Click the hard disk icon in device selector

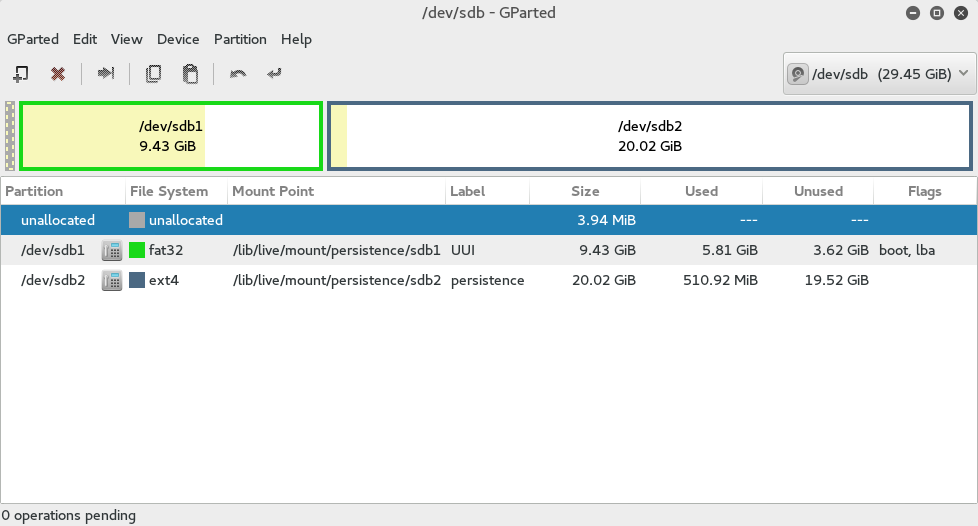click(x=798, y=74)
